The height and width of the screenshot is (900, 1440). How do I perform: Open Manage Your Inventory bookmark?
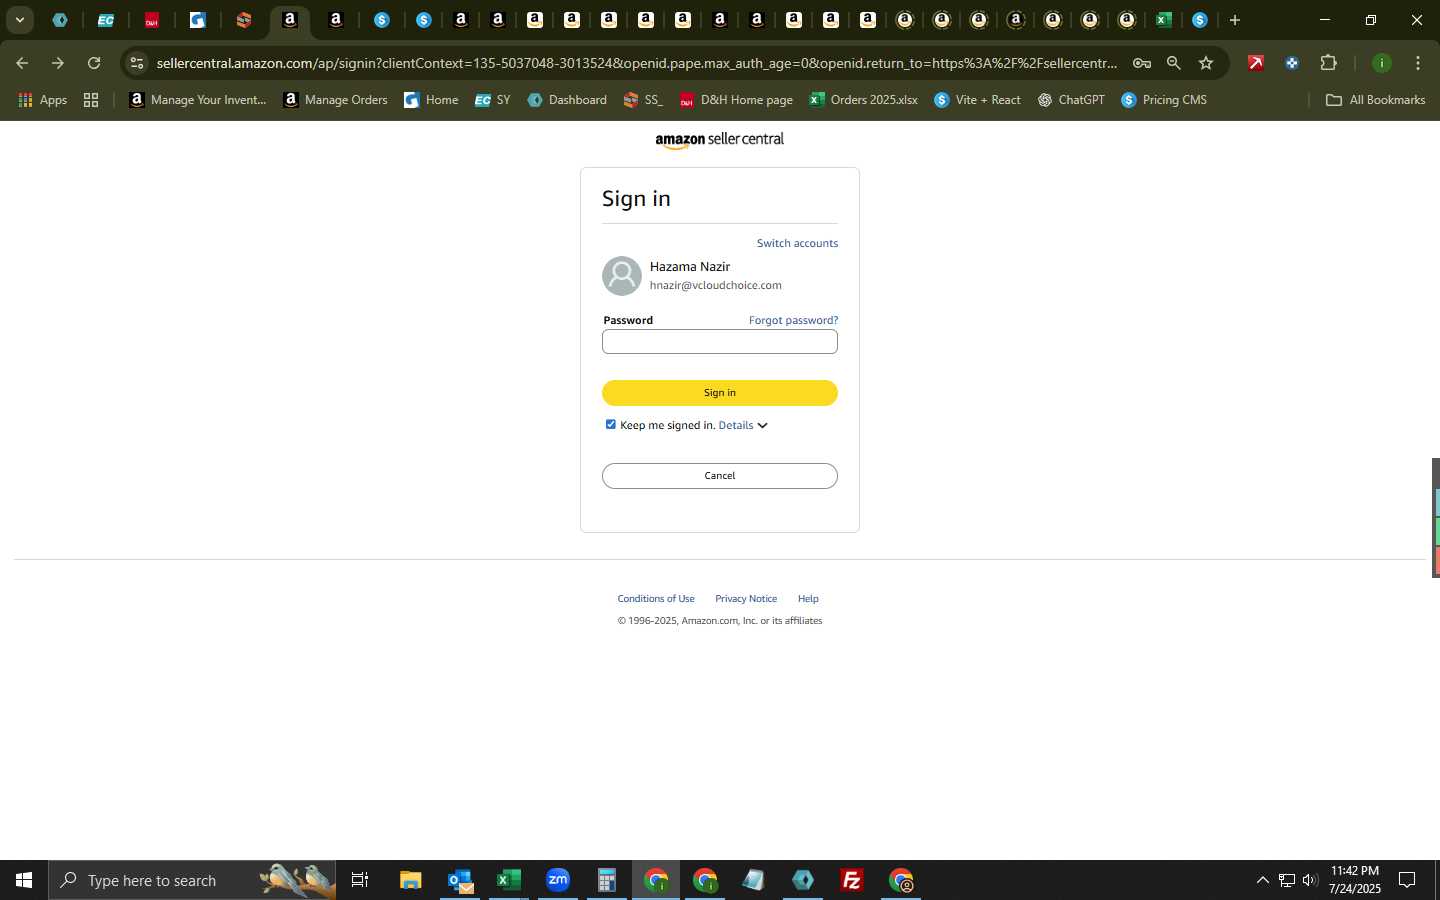tap(198, 100)
